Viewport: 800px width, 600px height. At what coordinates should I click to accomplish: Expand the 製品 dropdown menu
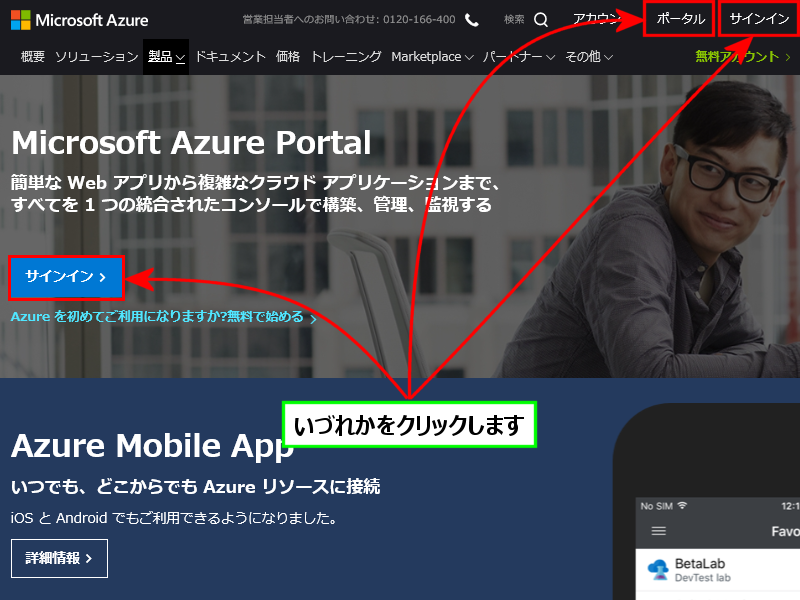point(166,57)
